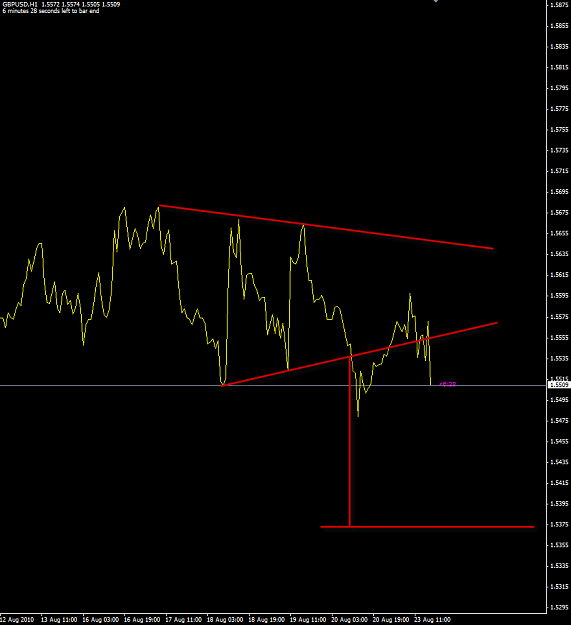Click the 1.5775 price on the axis
571x625 pixels.
click(x=559, y=108)
